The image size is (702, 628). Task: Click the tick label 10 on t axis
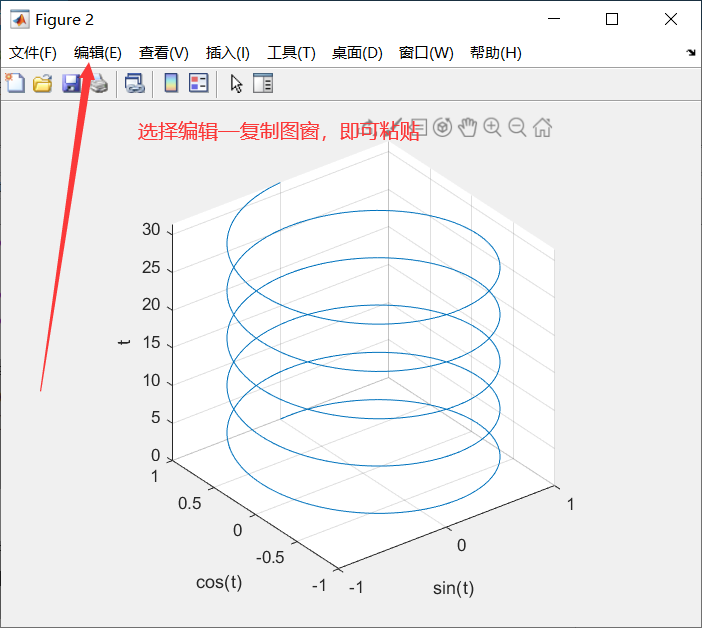pos(151,381)
